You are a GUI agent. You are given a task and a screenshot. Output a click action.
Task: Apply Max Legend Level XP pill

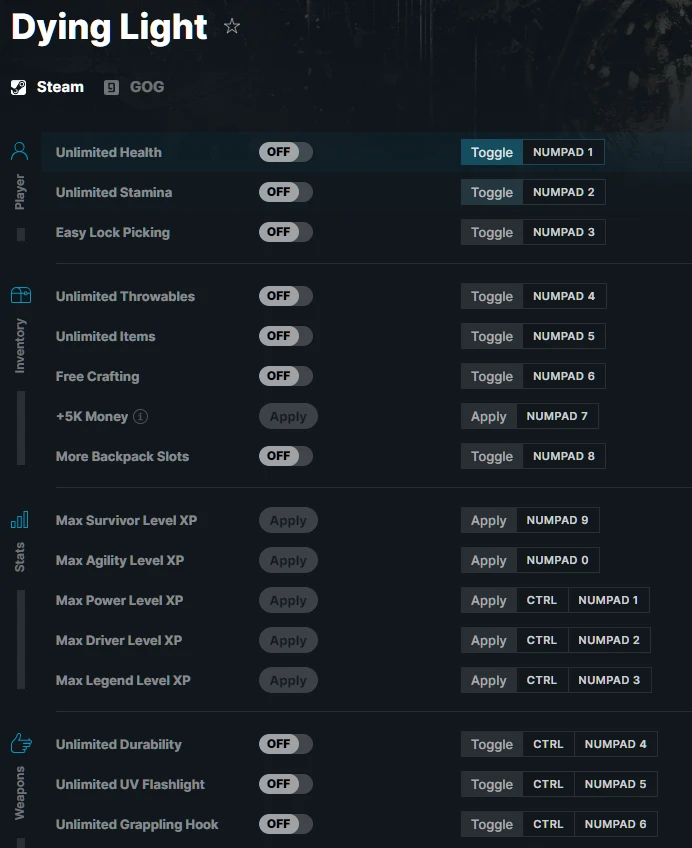pos(288,680)
